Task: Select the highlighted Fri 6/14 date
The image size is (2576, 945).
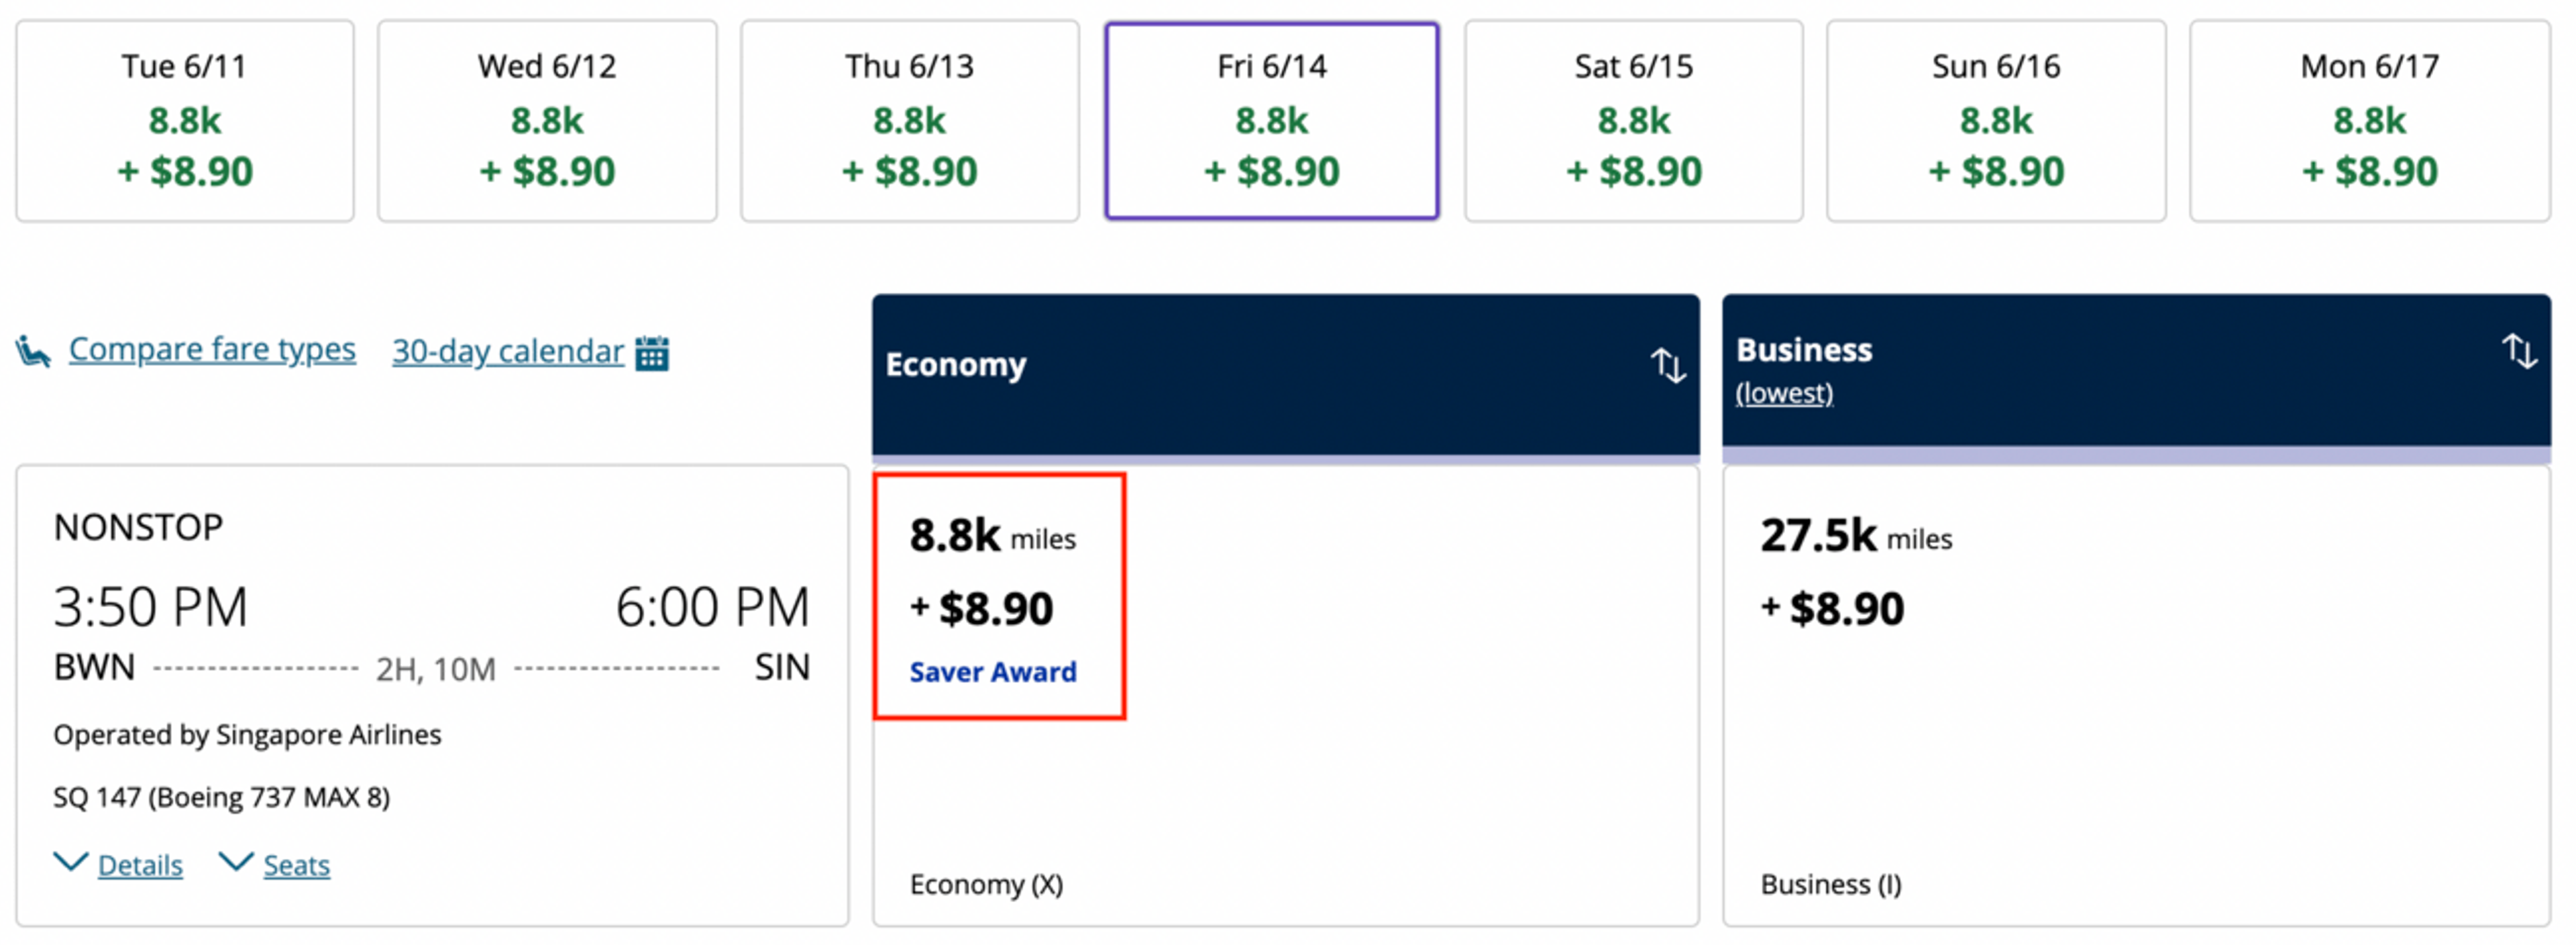Action: 1272,121
